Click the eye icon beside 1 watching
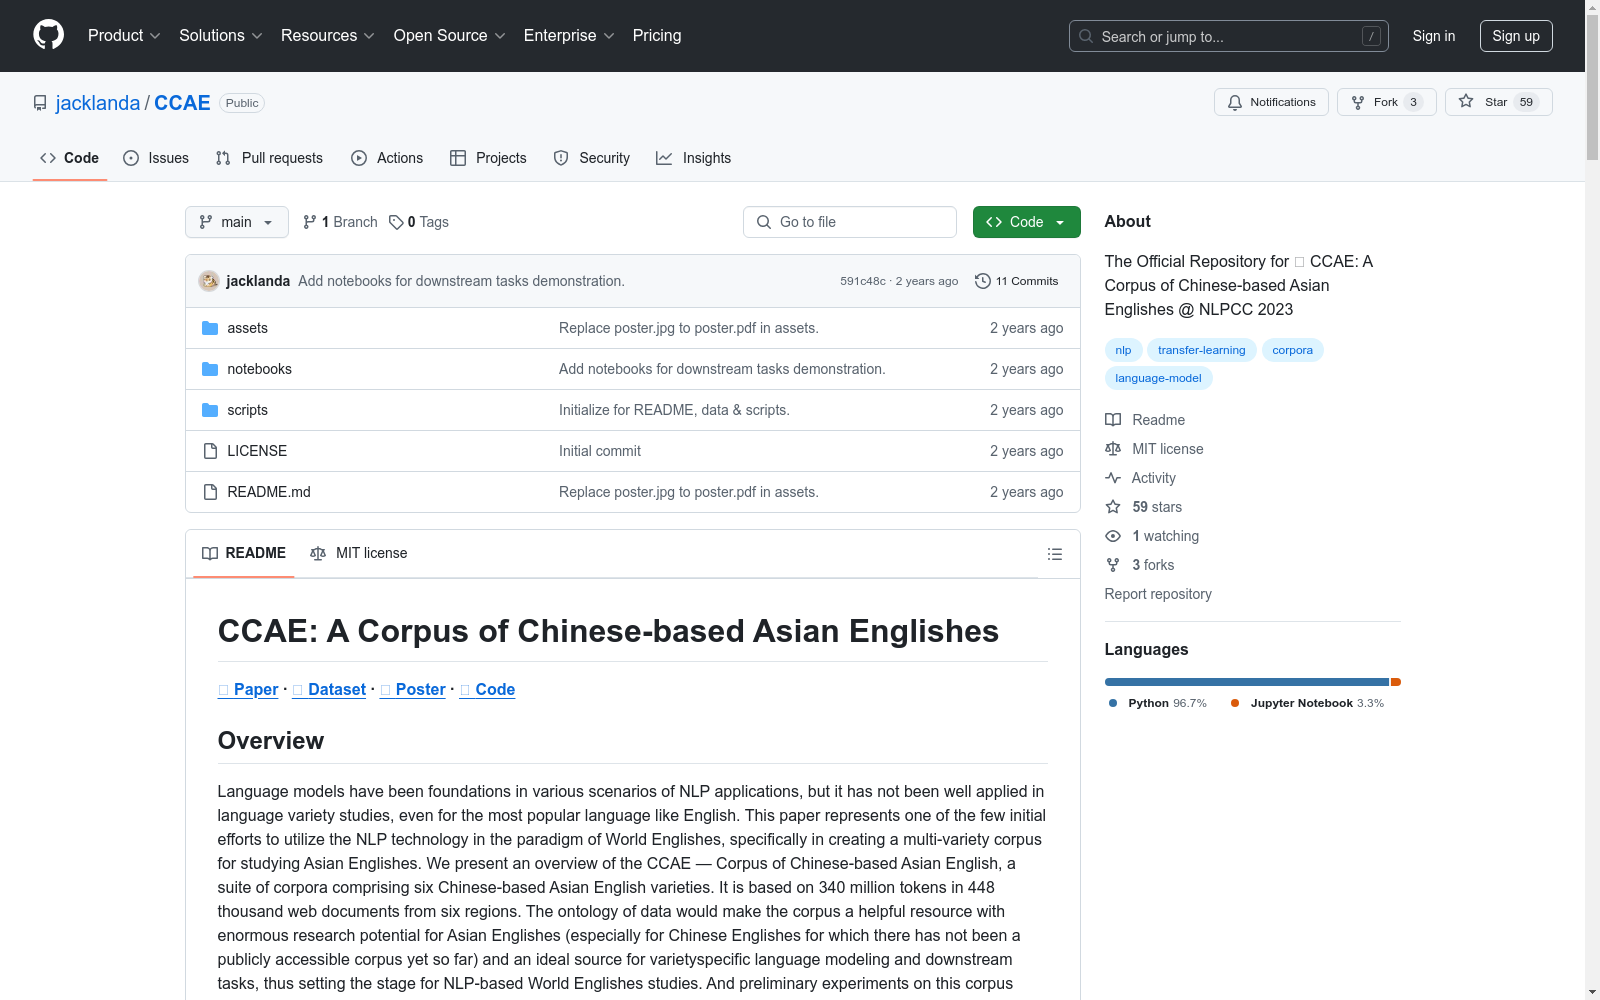The image size is (1600, 1000). click(1113, 536)
